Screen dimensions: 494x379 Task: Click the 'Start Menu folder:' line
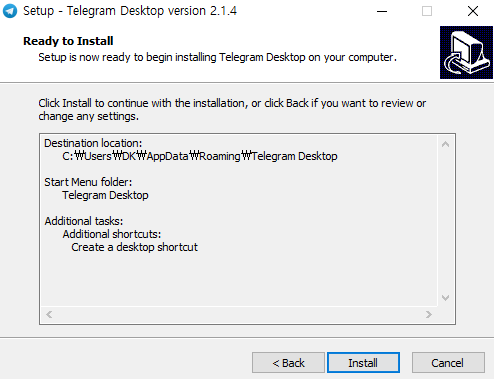pyautogui.click(x=88, y=182)
